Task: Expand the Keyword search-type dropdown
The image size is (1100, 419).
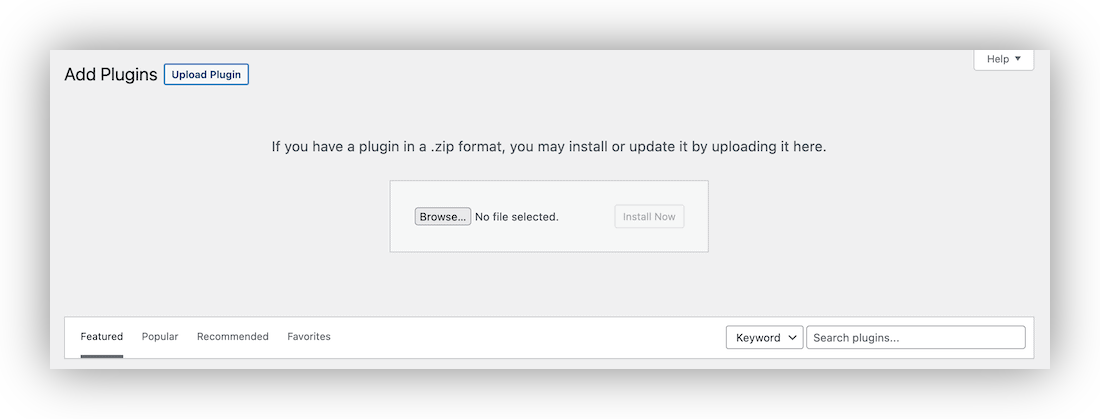Action: pos(763,338)
